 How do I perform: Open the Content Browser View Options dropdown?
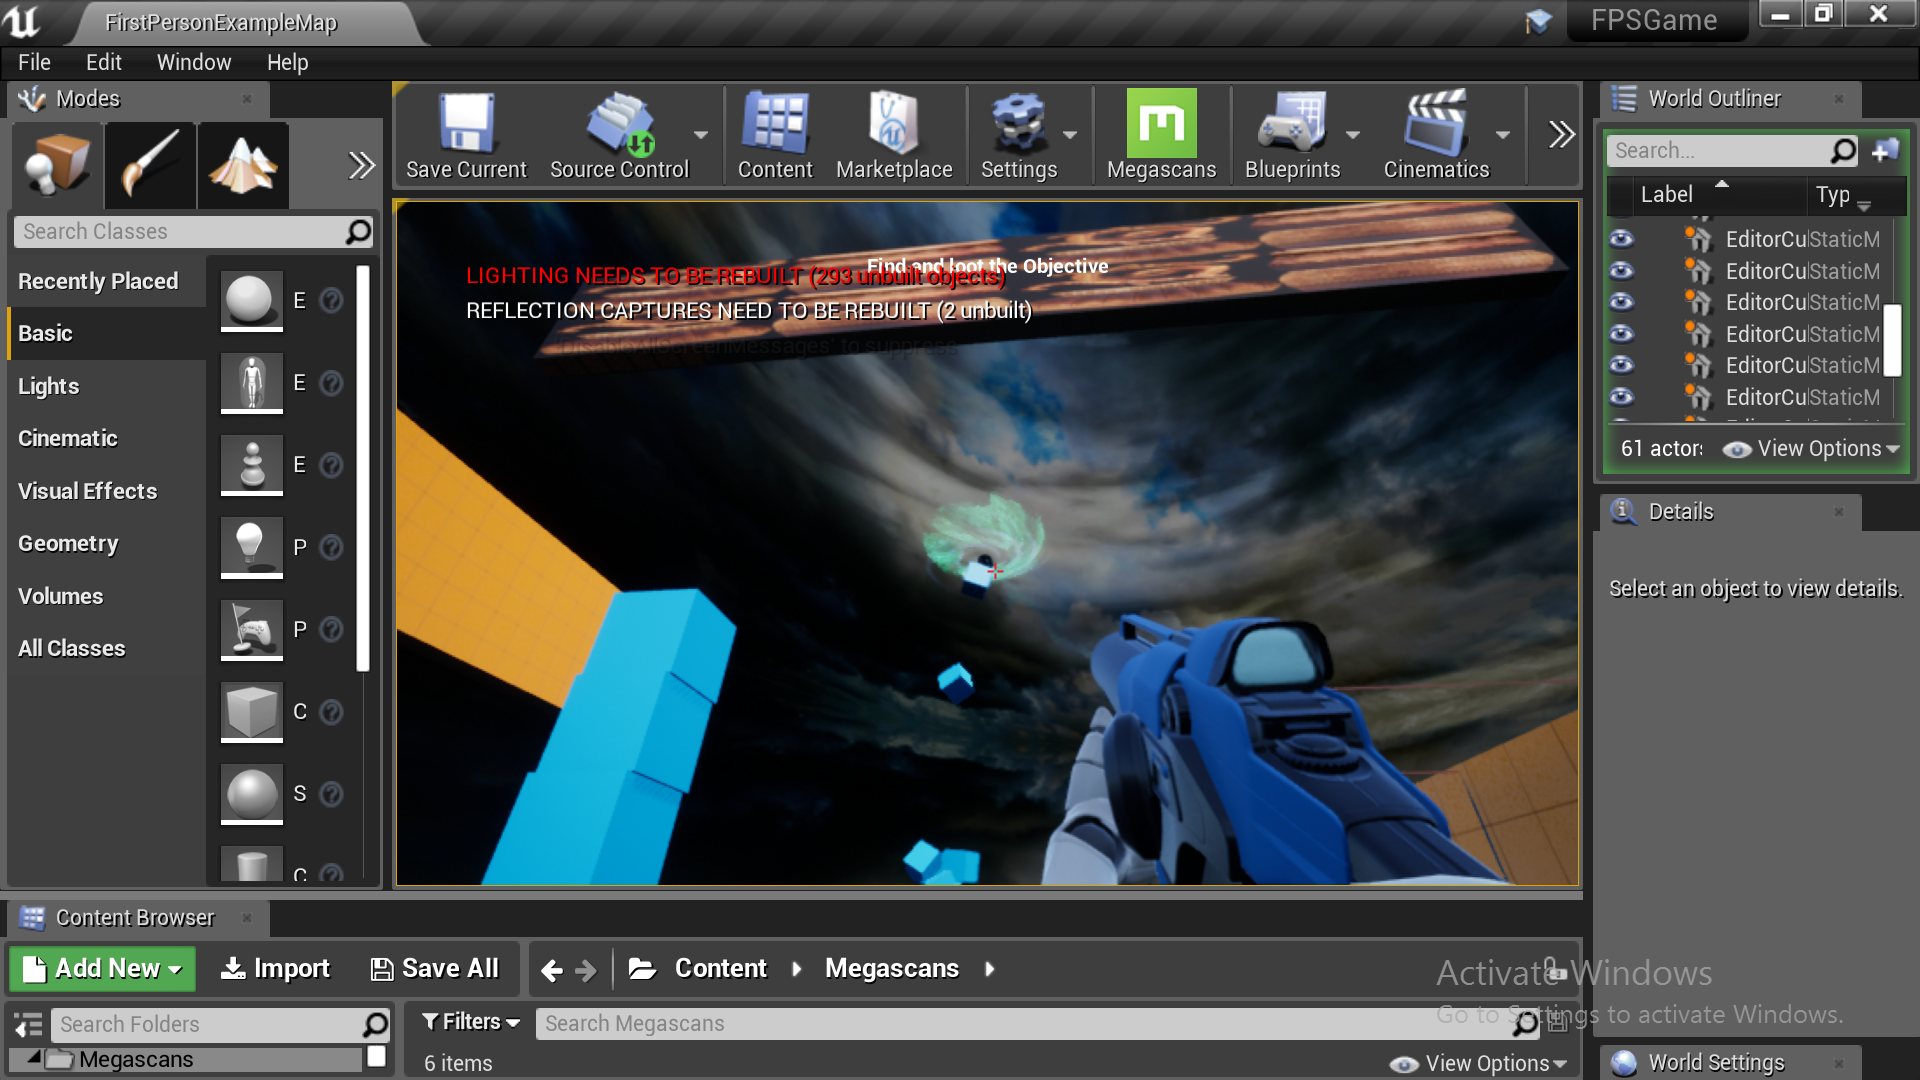1478,1064
